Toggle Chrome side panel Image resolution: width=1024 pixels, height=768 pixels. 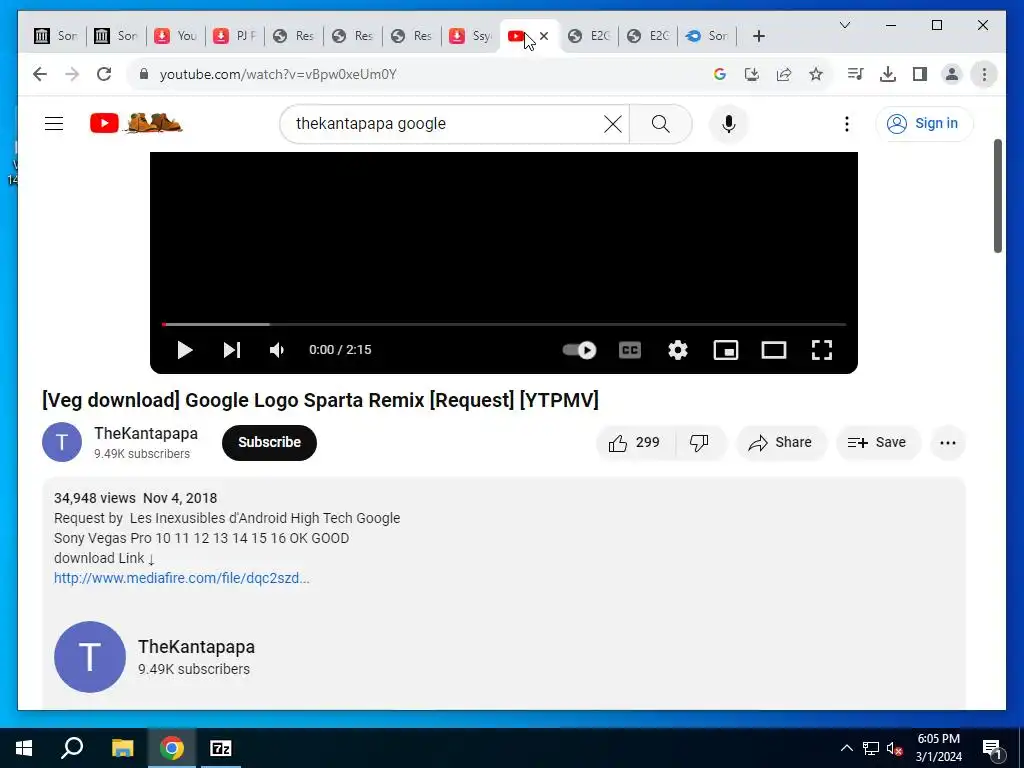[x=920, y=74]
